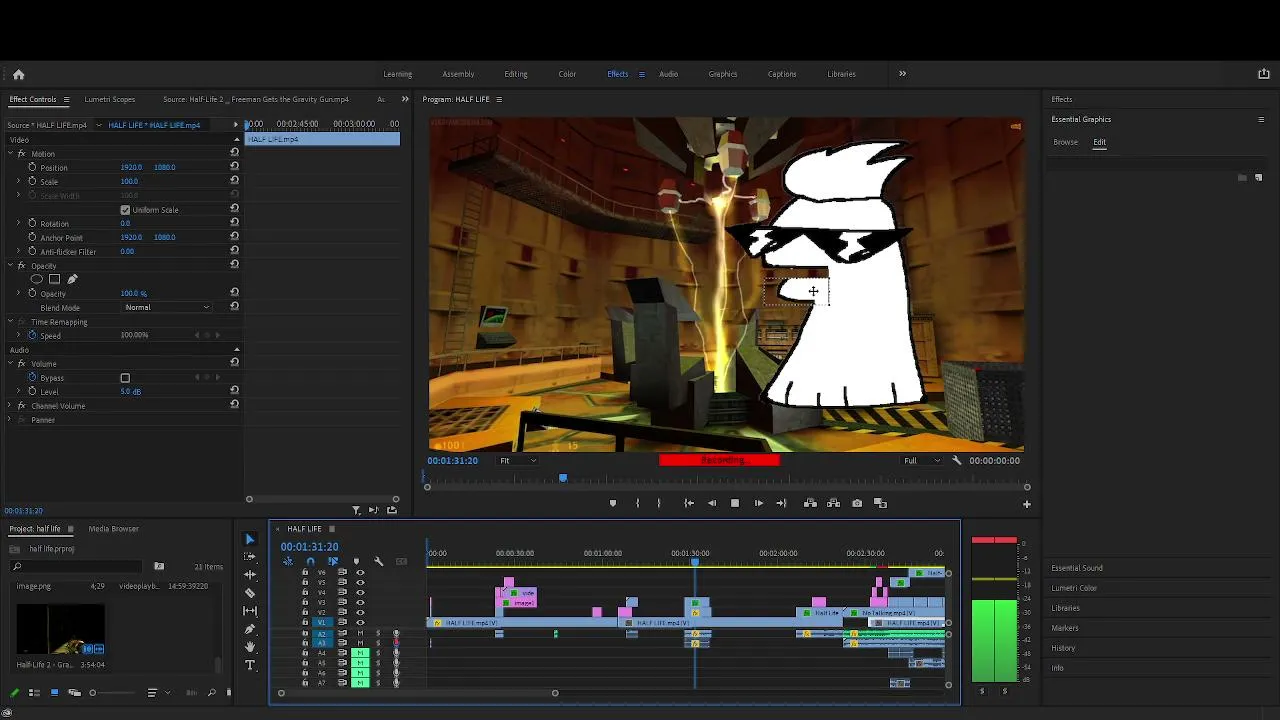The height and width of the screenshot is (720, 1280).
Task: Switch to the Color workspace
Action: point(567,74)
